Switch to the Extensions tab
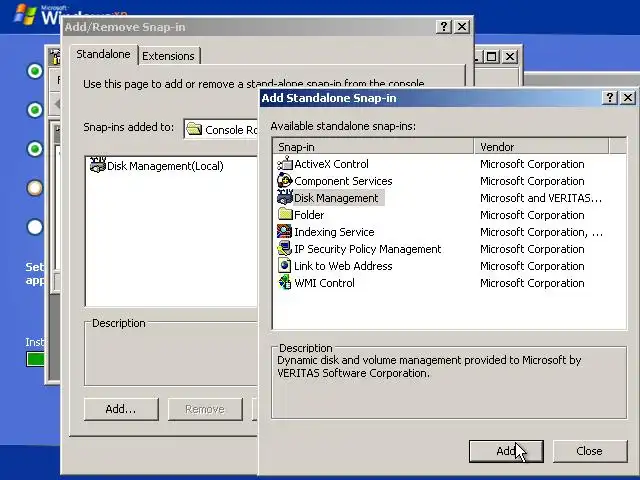Screen dimensions: 640x480 (168, 56)
